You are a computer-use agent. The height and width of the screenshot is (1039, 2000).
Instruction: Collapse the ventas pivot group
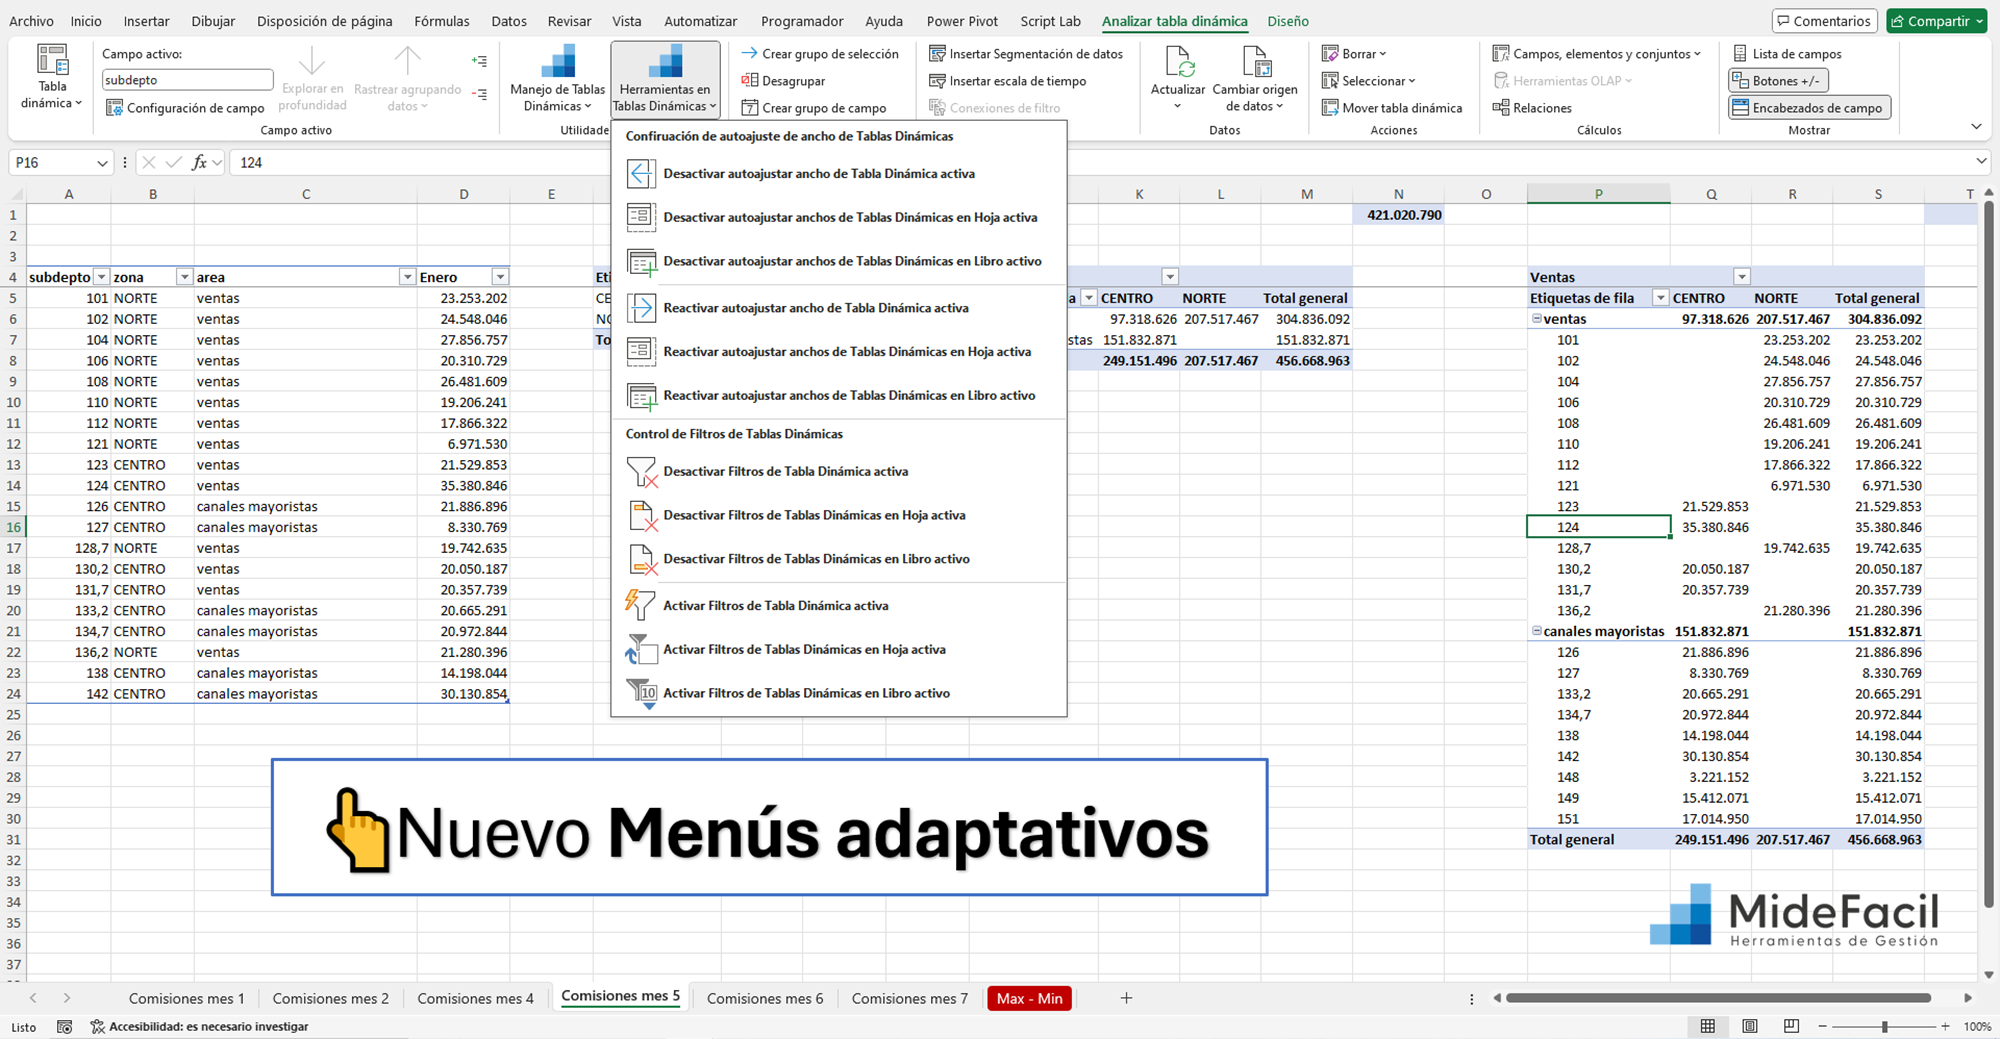click(1537, 319)
